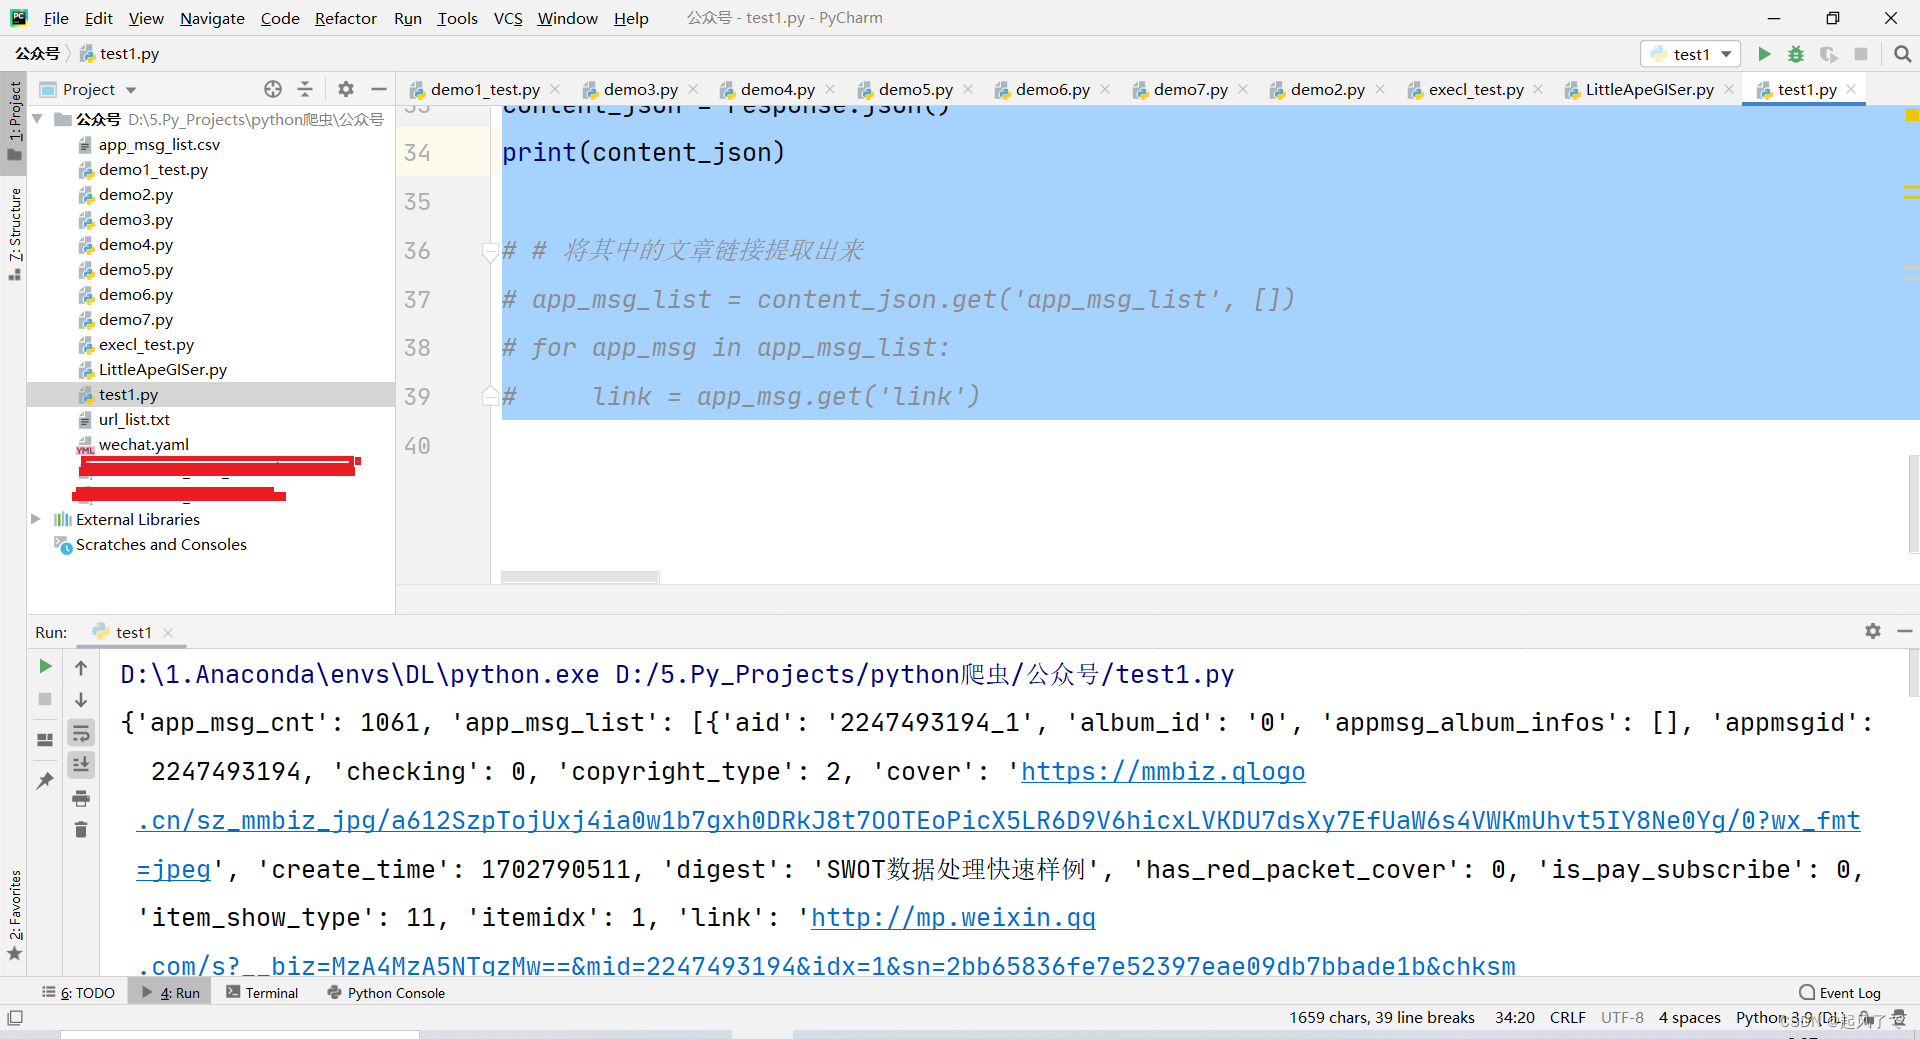
Task: Collapse the 公众号 project root folder
Action: pos(38,119)
